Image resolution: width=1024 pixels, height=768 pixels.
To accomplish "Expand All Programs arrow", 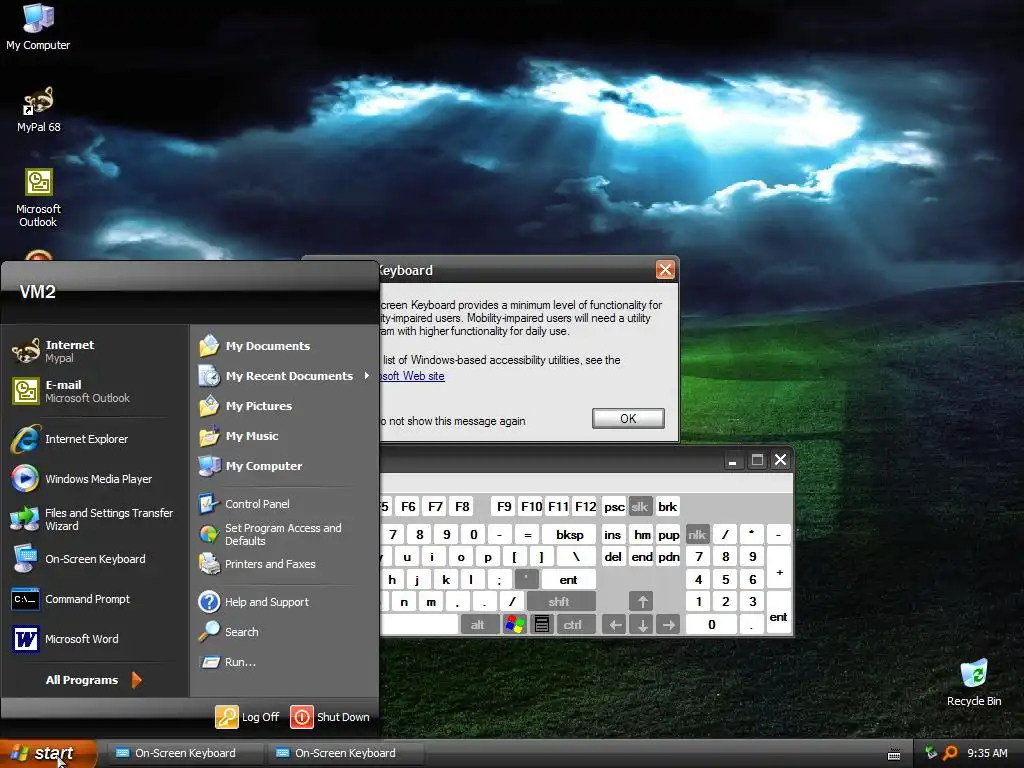I will (x=136, y=680).
